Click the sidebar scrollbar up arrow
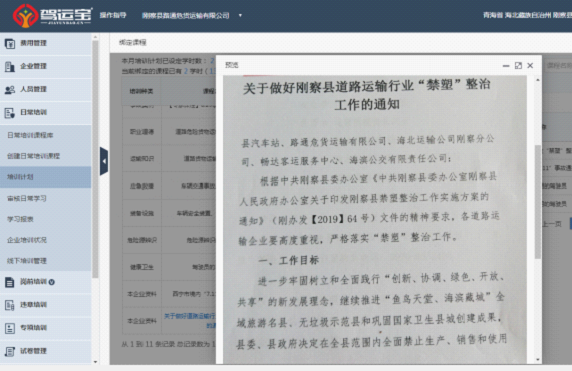The height and width of the screenshot is (371, 572). click(x=95, y=37)
